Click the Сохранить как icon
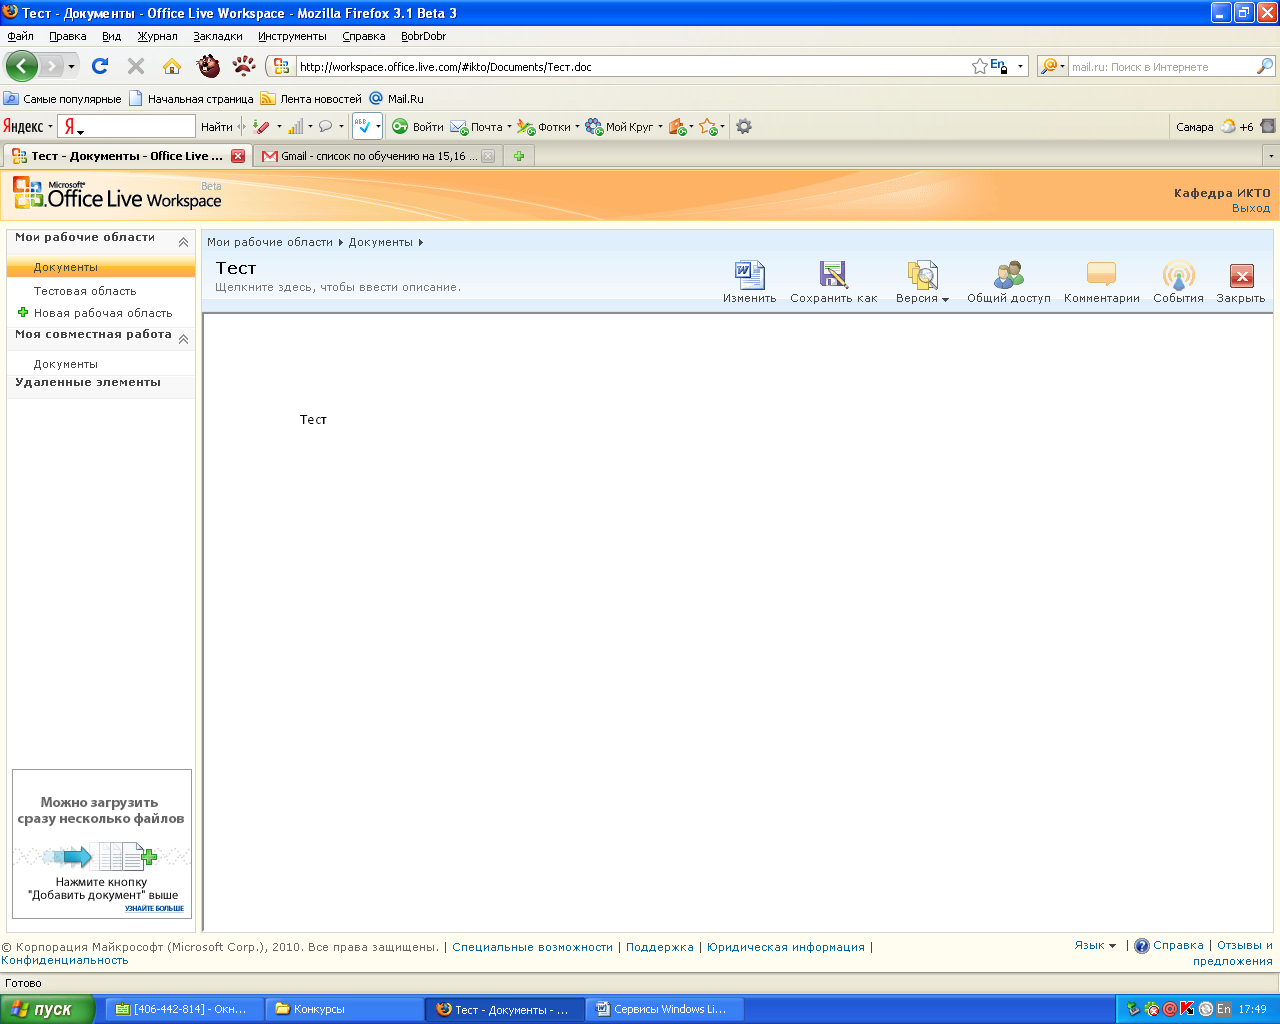 point(833,275)
